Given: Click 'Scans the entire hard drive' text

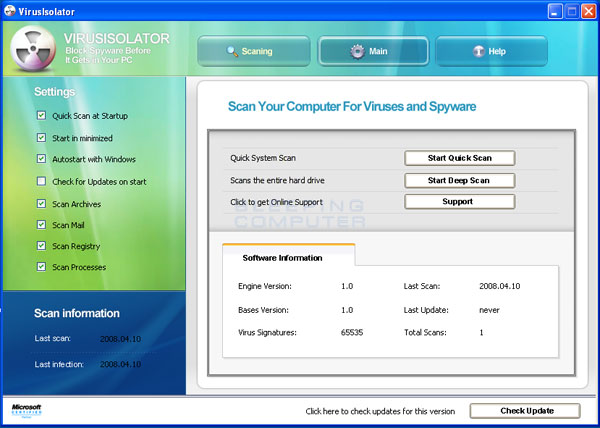Looking at the screenshot, I should [277, 181].
